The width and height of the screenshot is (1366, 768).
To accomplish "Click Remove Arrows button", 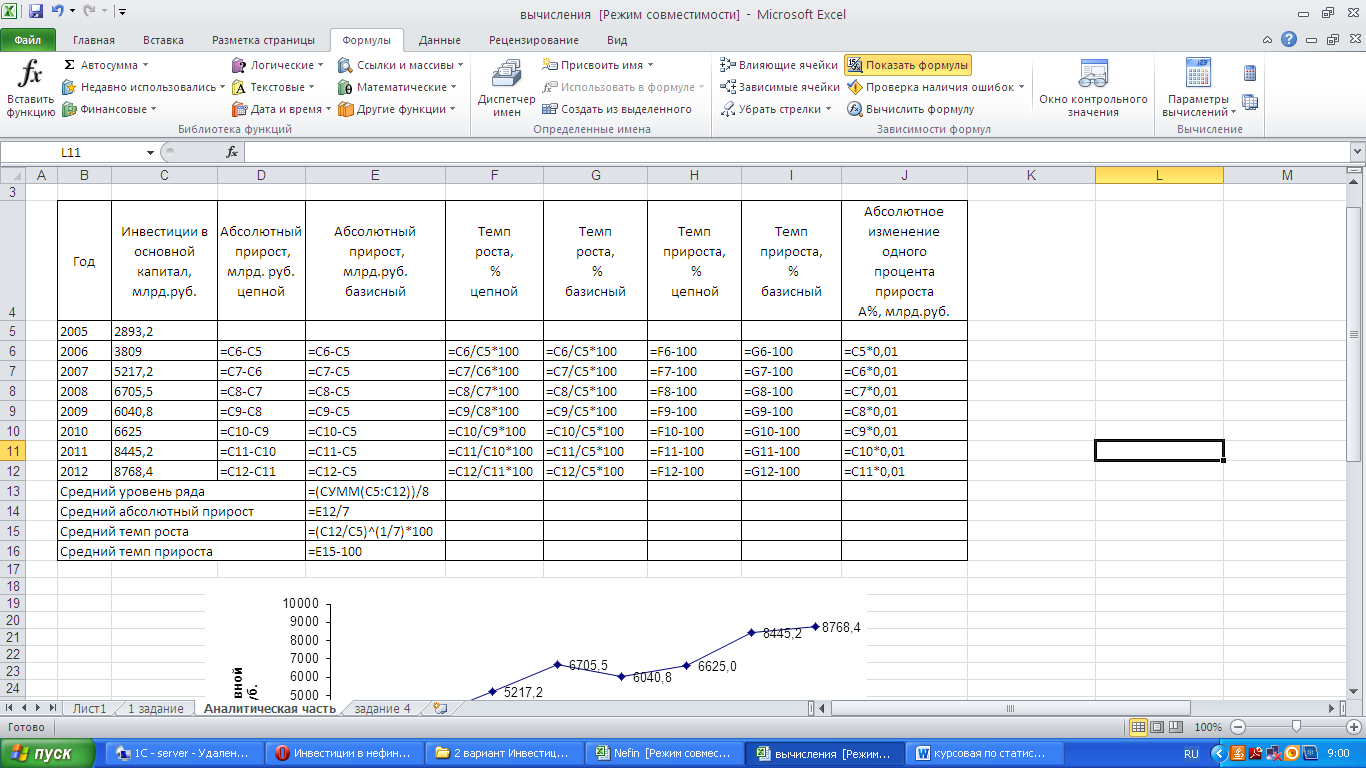I will click(x=770, y=109).
